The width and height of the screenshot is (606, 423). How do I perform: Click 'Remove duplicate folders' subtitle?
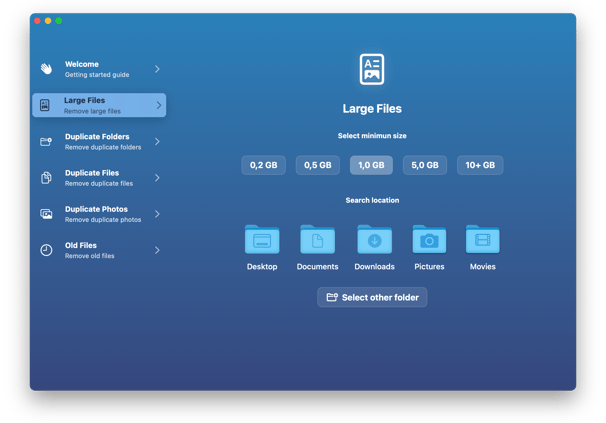[x=103, y=147]
